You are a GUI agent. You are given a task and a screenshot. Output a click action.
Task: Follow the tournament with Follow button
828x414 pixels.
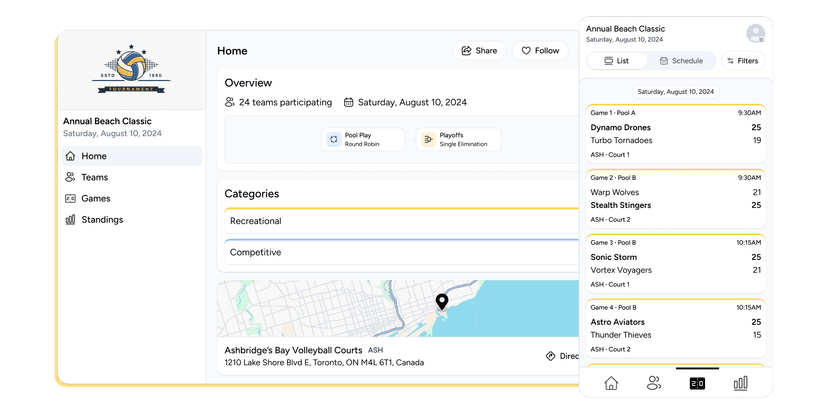[540, 51]
